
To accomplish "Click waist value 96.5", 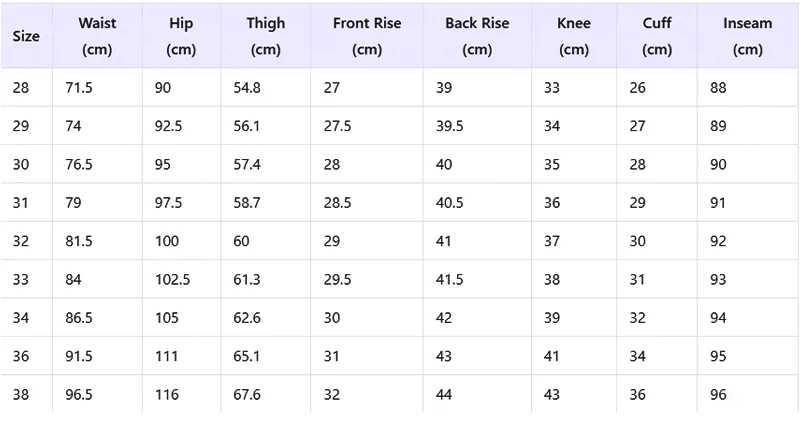I will click(79, 395).
